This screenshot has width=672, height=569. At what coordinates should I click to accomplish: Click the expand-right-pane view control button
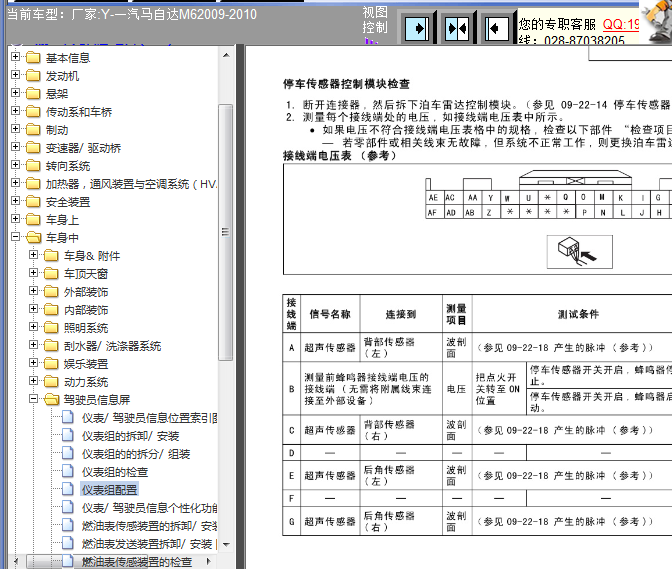coord(417,29)
